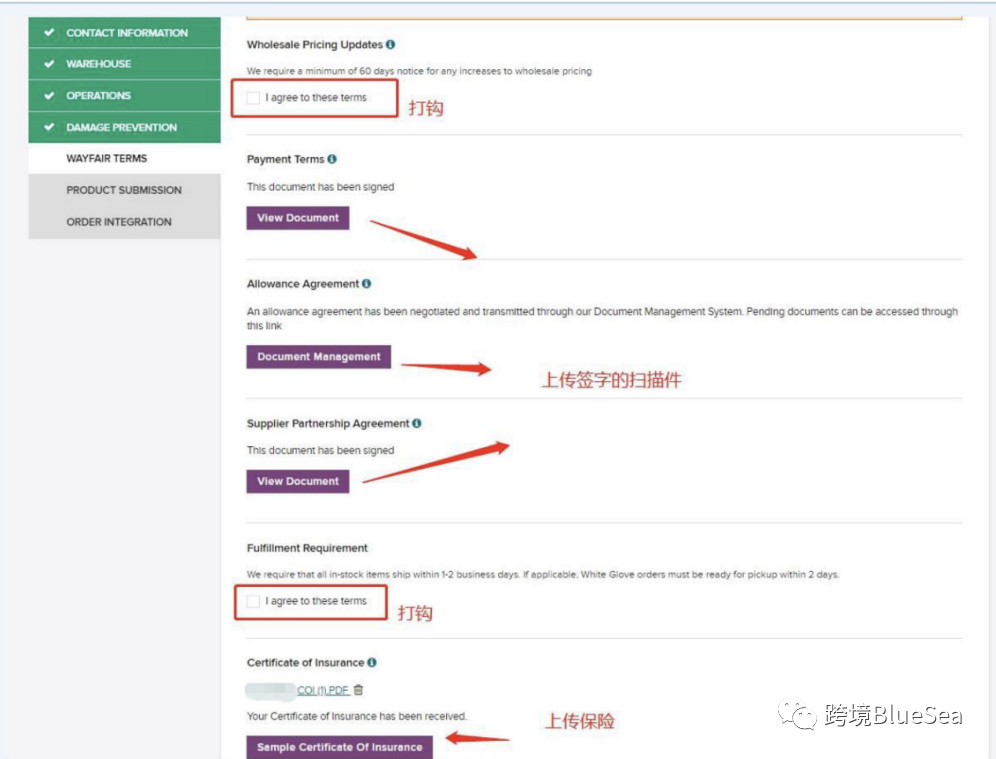Open Sample Certificate Of Insurance

coord(340,747)
